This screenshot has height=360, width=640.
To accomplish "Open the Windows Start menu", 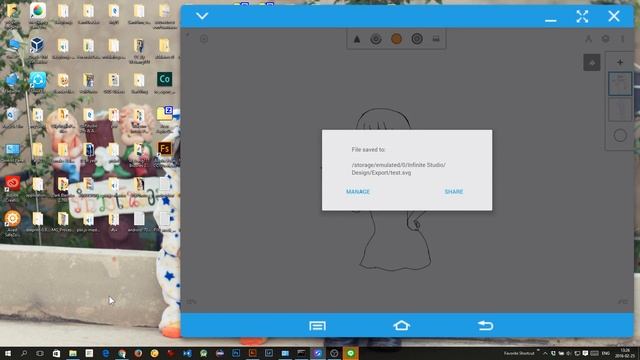I will tap(8, 353).
